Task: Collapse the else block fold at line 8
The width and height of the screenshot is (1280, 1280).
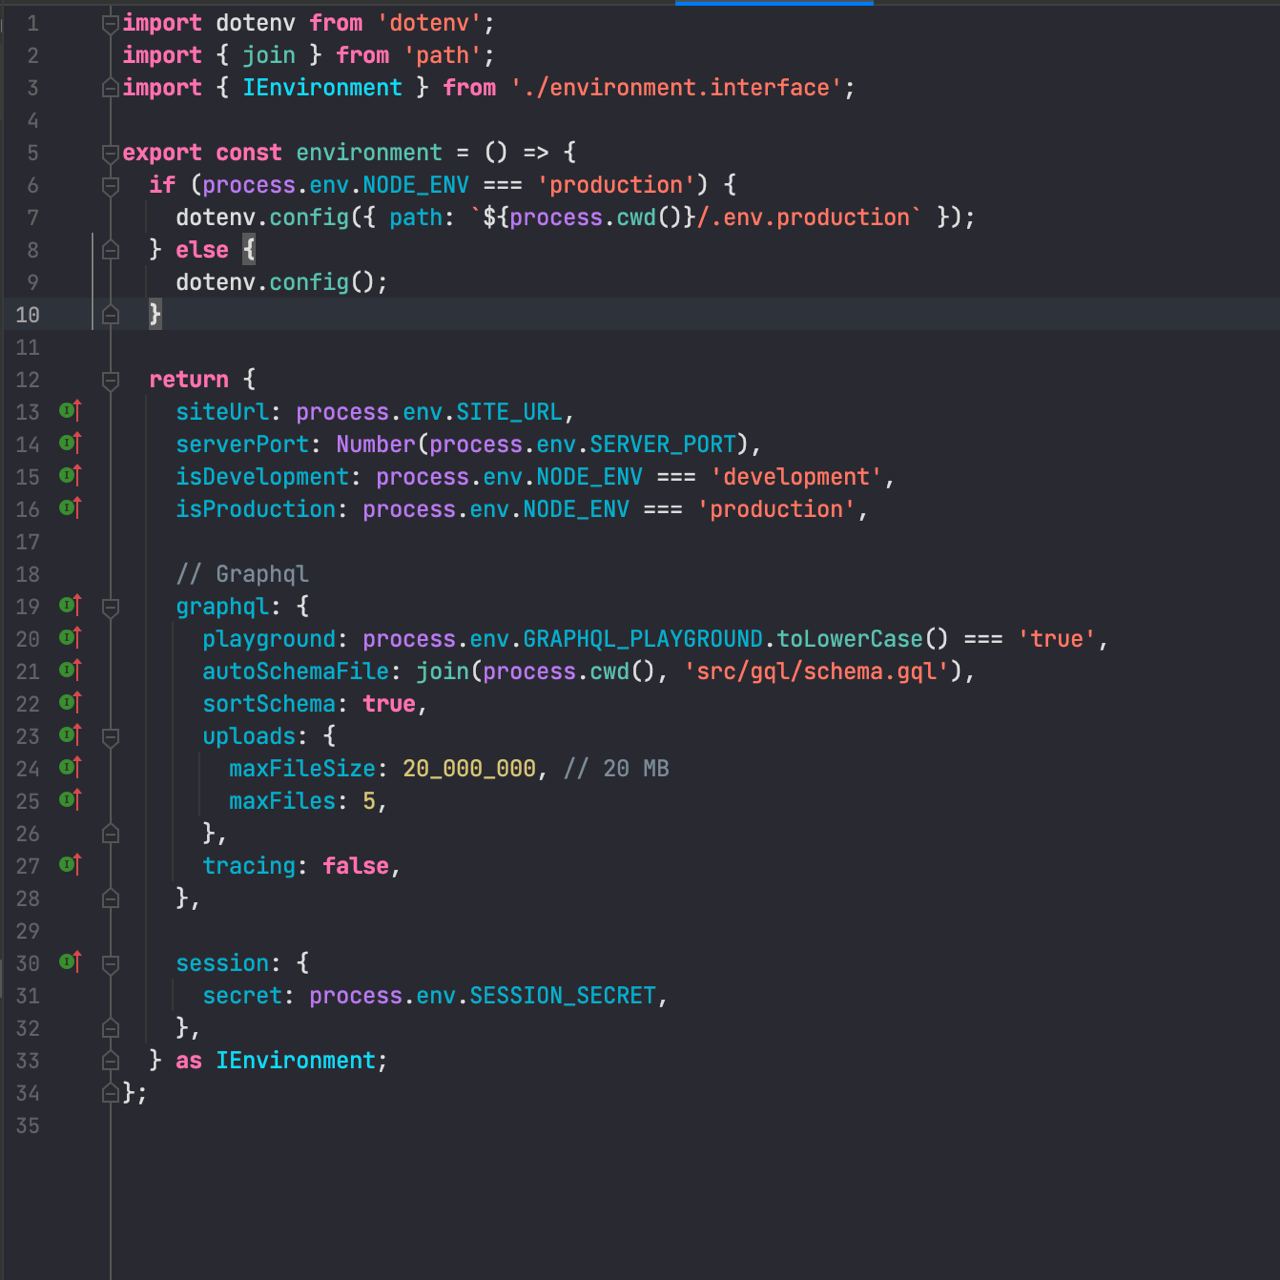Action: tap(111, 251)
